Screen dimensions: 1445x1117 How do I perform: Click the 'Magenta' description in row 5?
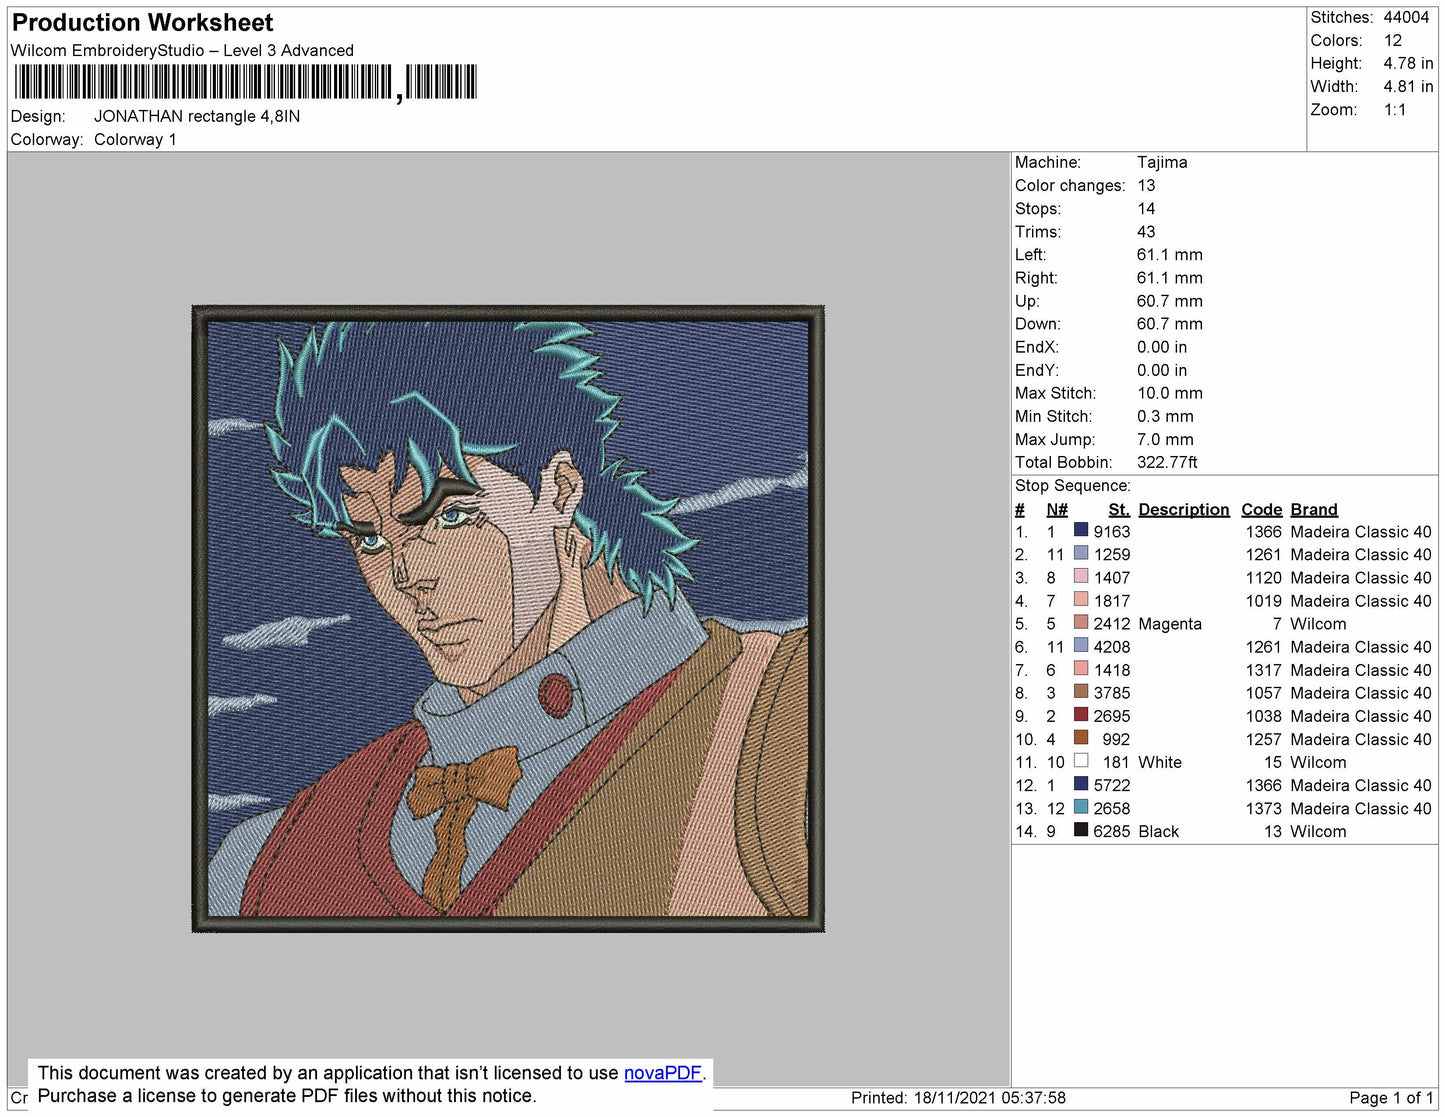tap(1170, 624)
